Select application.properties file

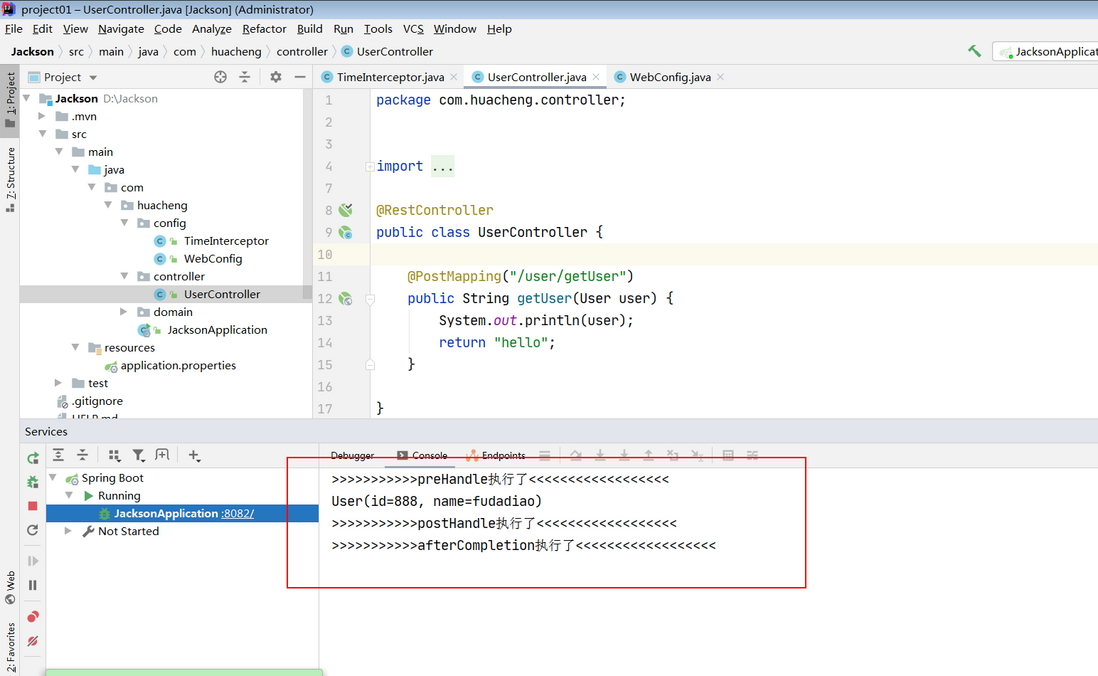click(177, 366)
